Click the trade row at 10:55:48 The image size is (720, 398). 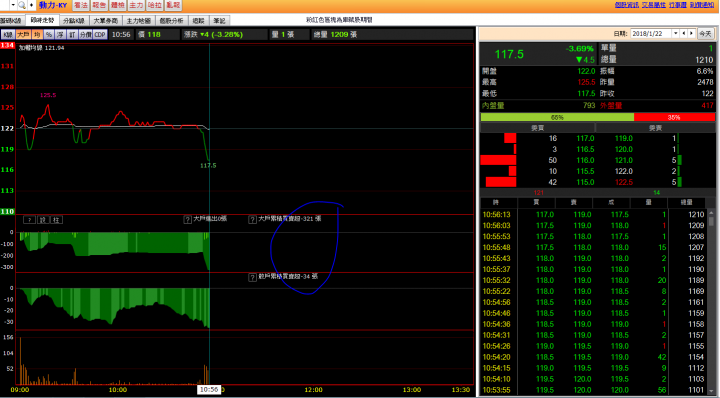click(593, 247)
